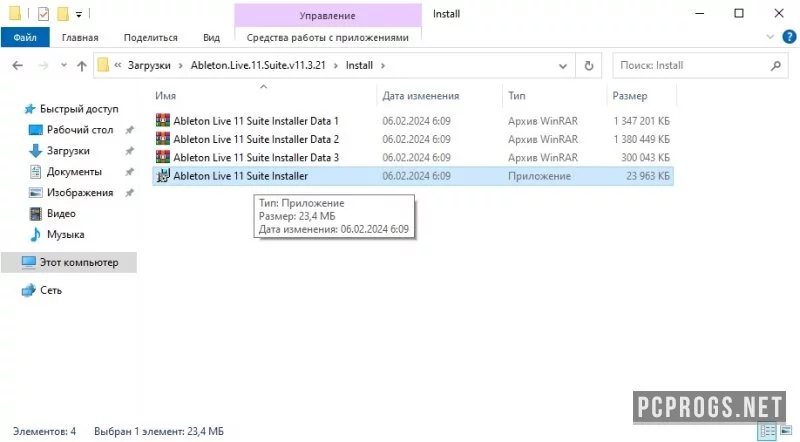Switch to large icons view
Viewport: 800px width, 442px height.
coord(786,431)
